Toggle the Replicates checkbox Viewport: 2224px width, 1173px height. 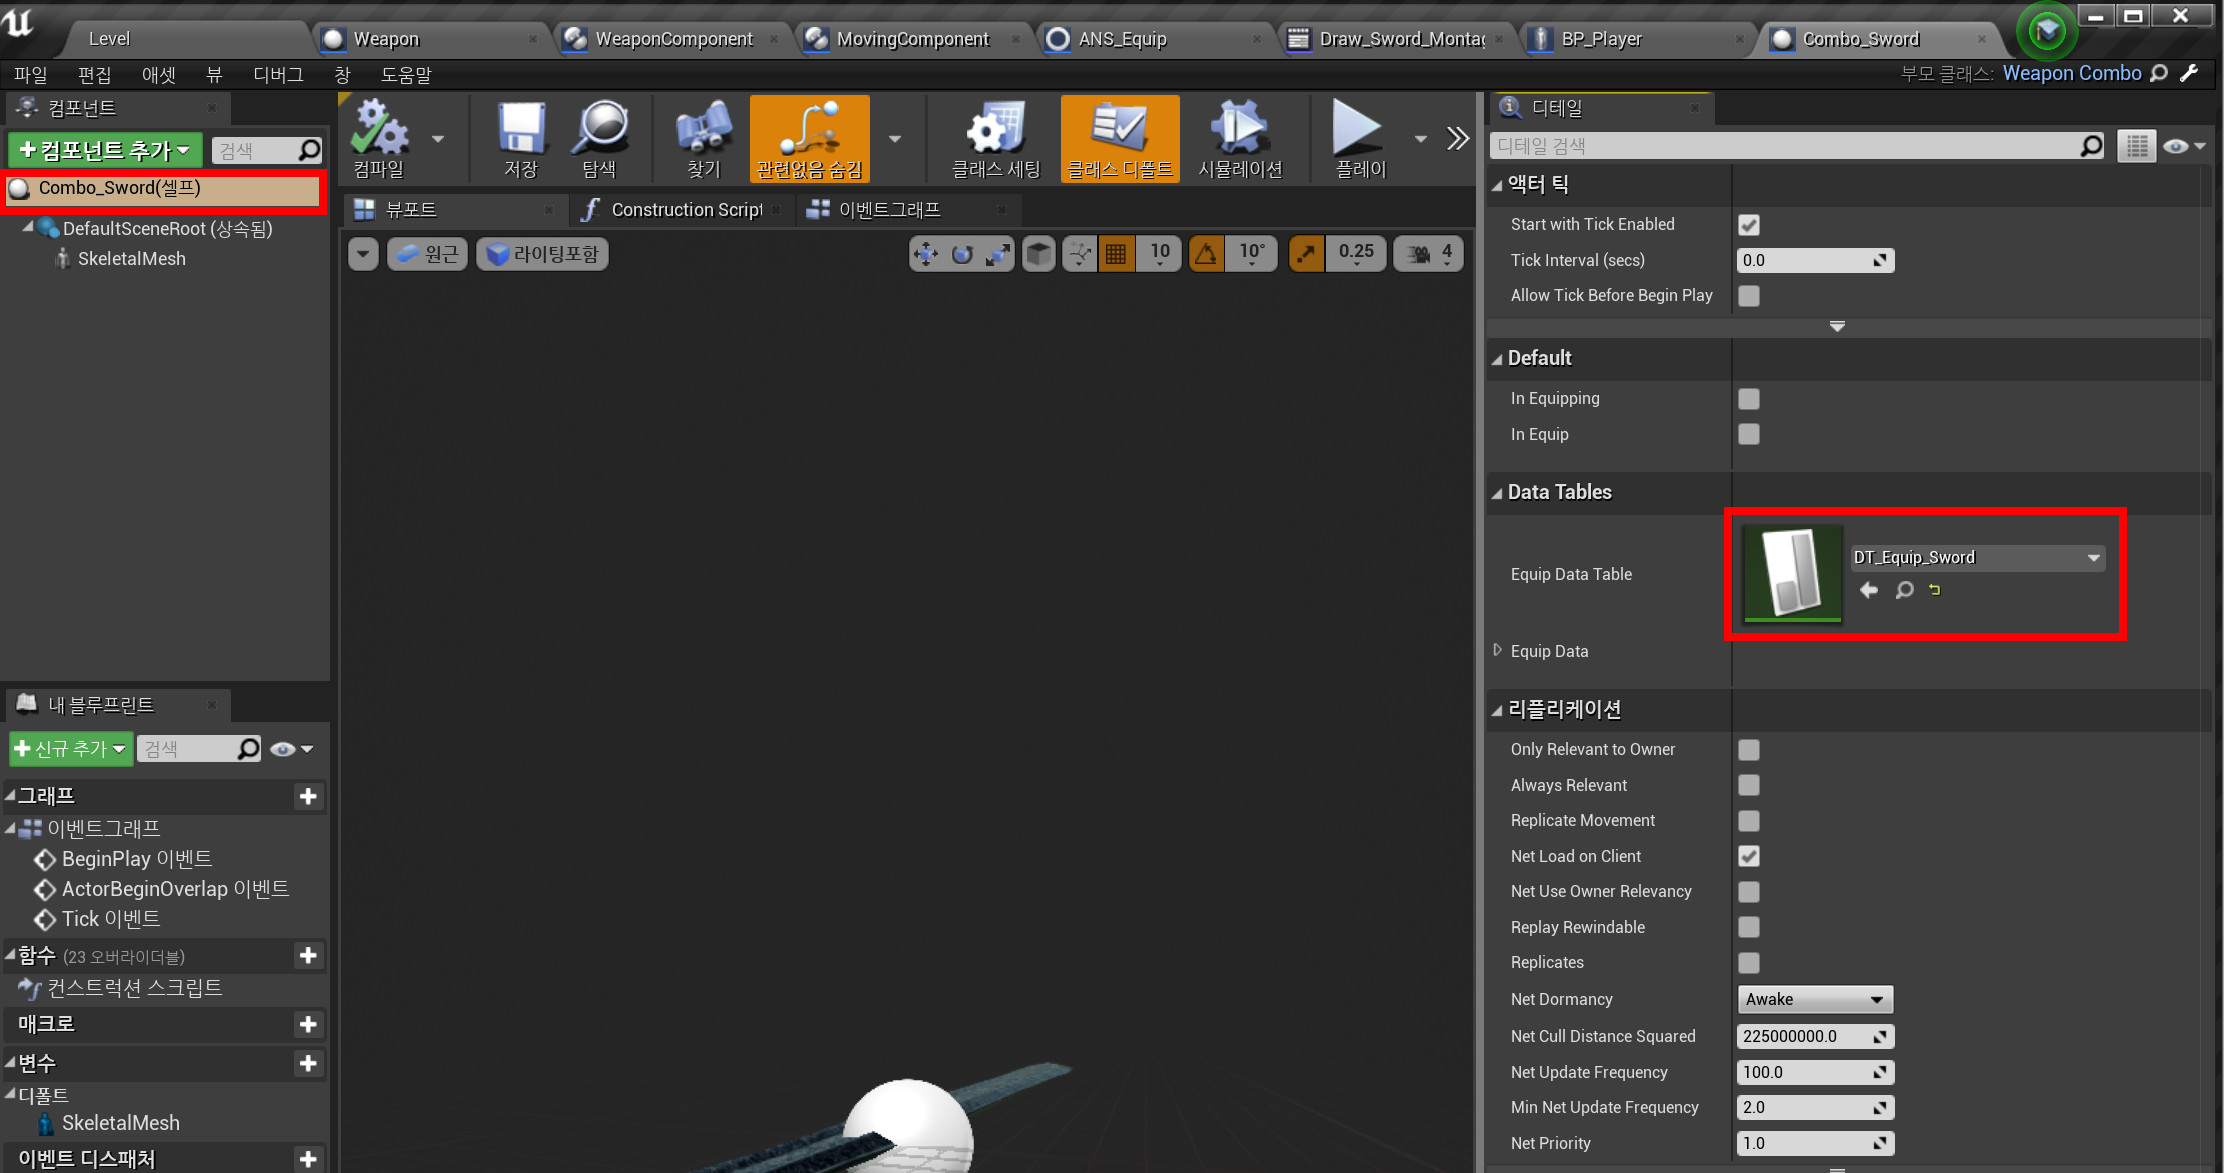[x=1748, y=963]
